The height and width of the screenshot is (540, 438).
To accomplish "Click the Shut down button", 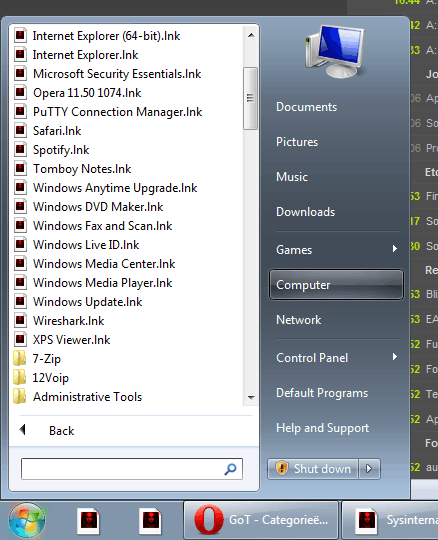I will (x=313, y=469).
